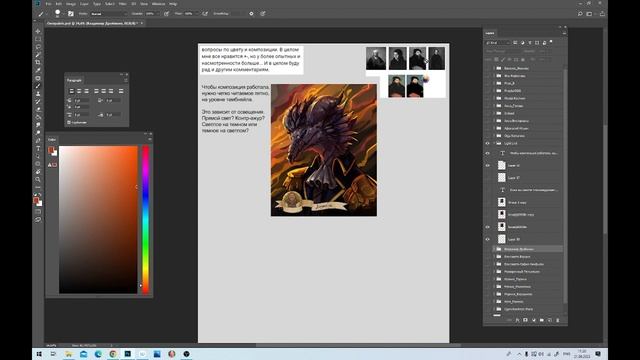Open the File menu
The width and height of the screenshot is (640, 360).
[x=48, y=4]
